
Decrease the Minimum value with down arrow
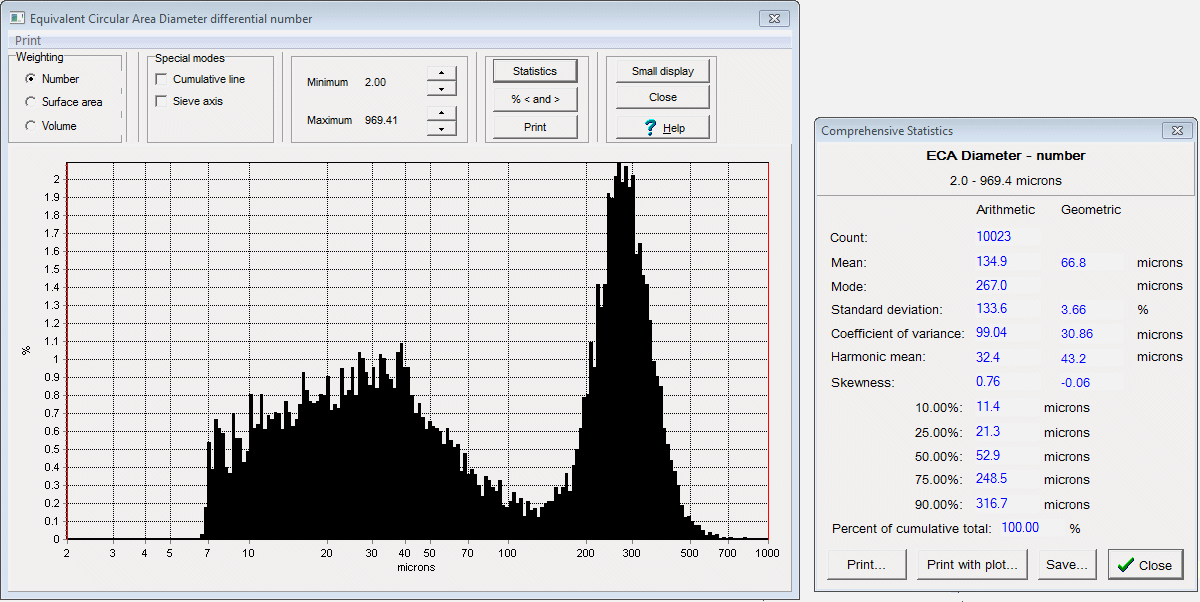[x=441, y=90]
